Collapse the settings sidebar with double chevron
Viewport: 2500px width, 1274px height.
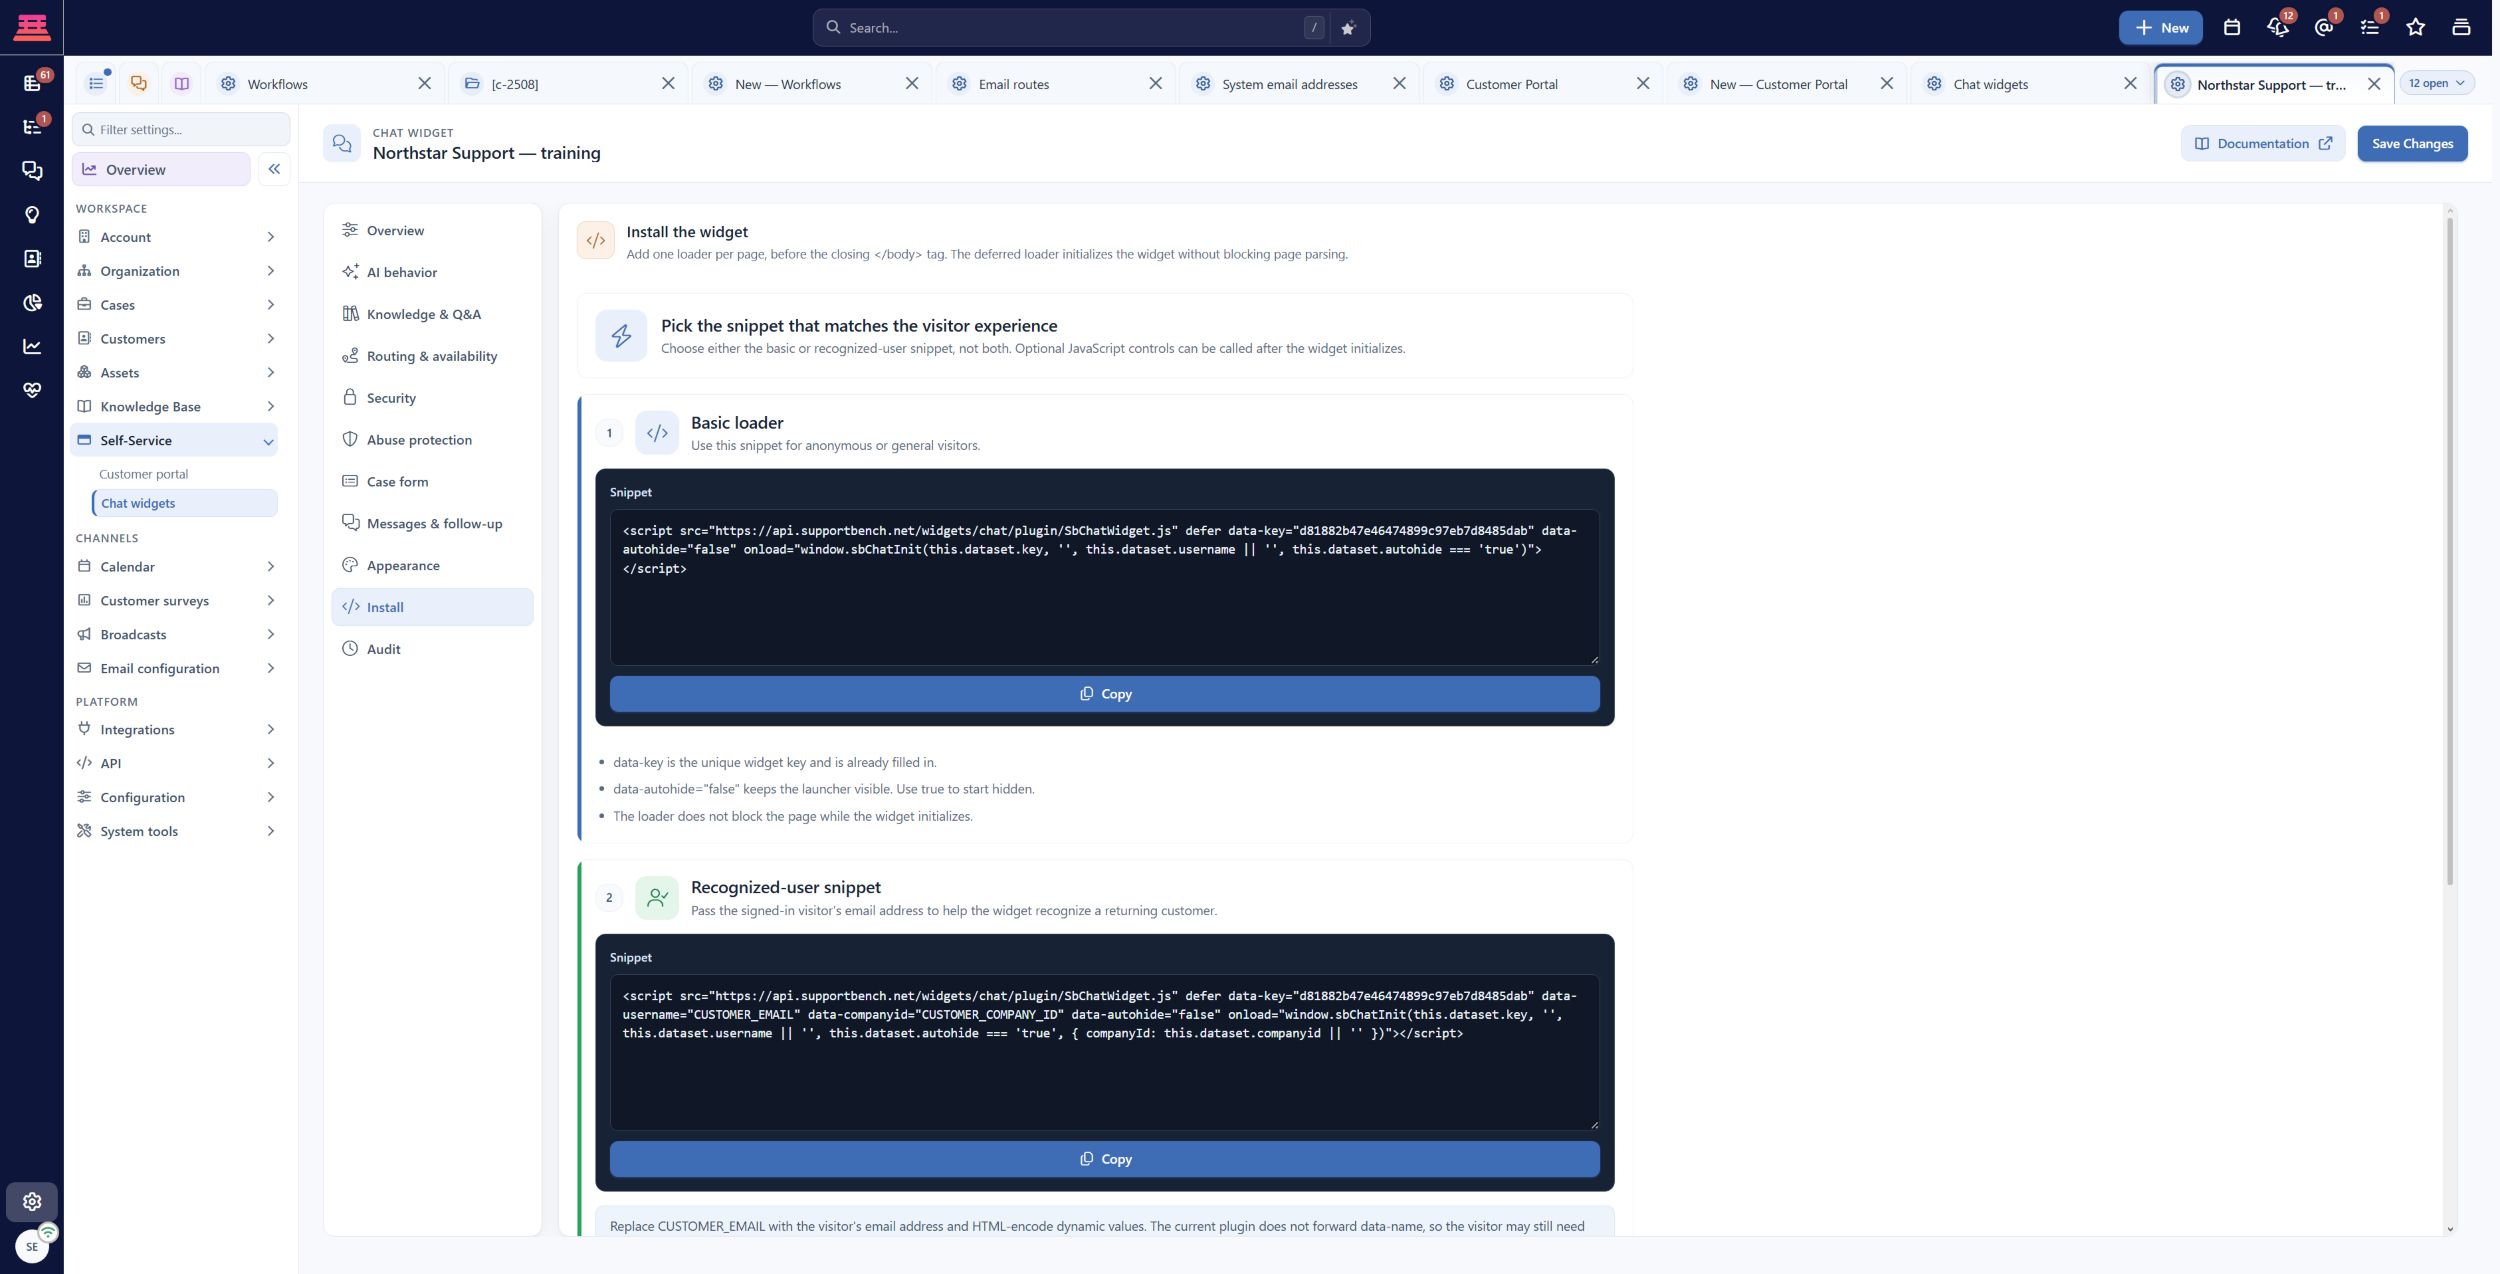(x=274, y=169)
